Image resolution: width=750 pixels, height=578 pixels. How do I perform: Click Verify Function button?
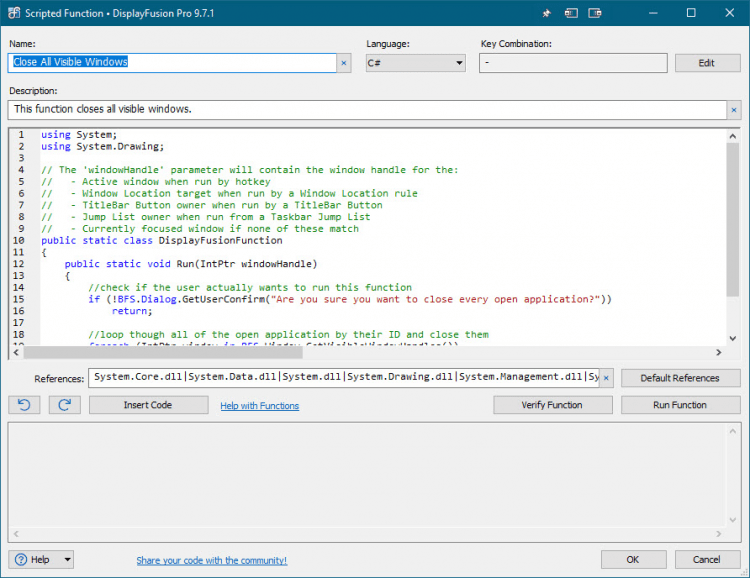[x=552, y=405]
